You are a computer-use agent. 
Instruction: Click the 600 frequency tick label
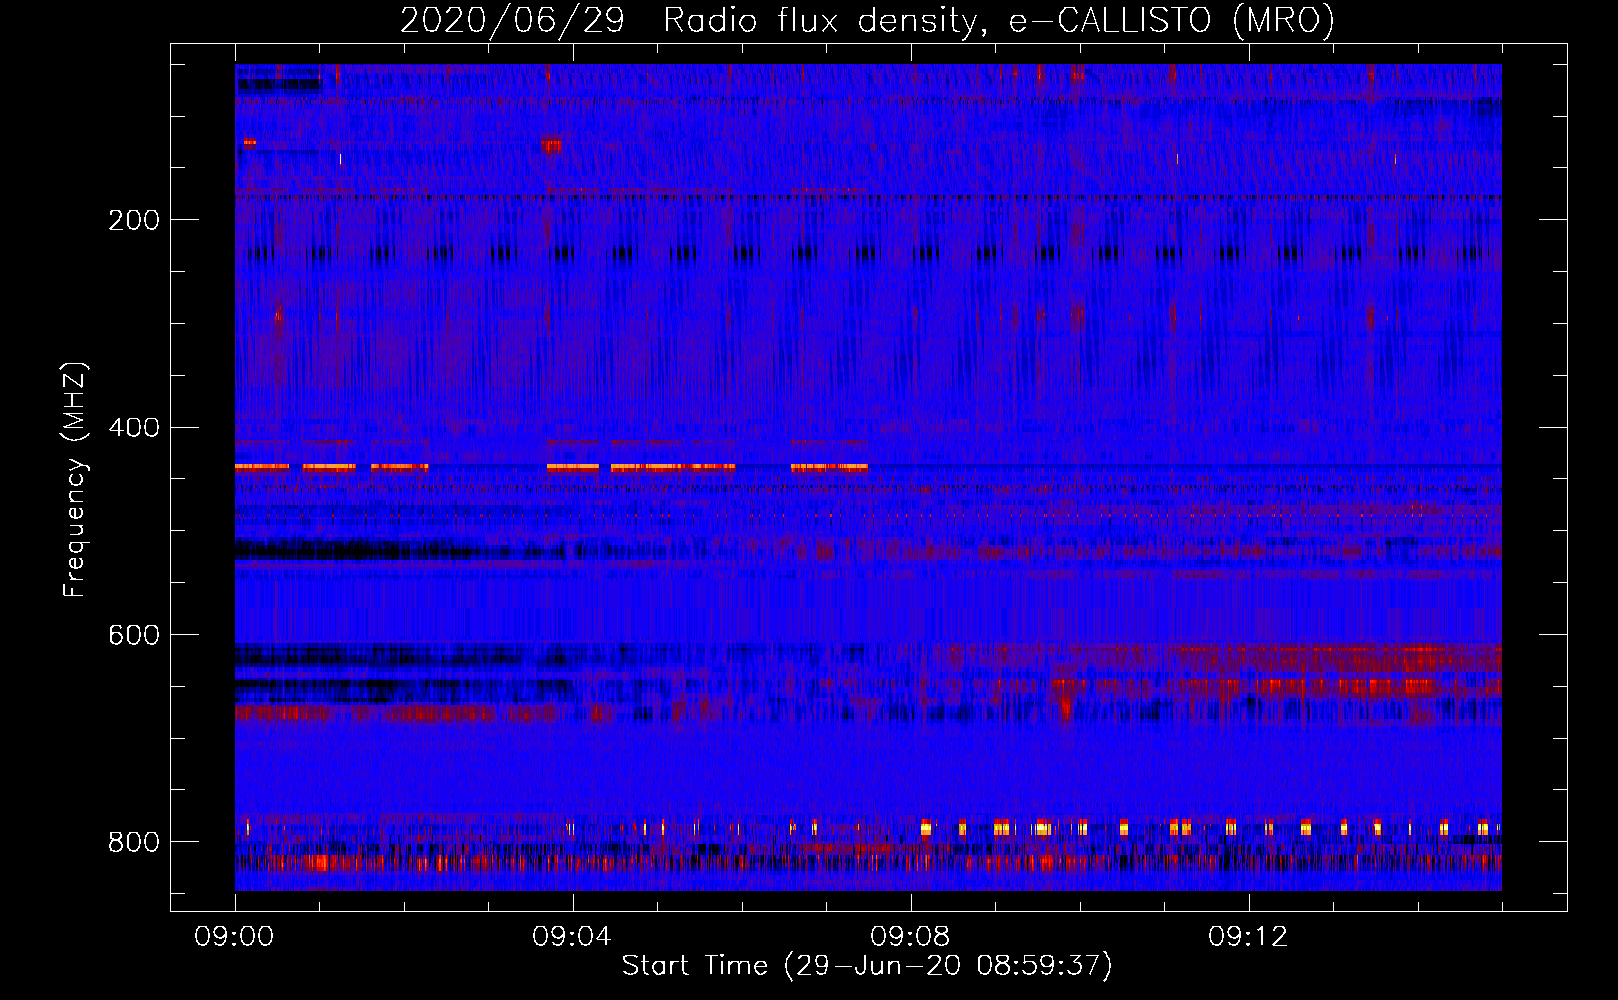(x=134, y=635)
